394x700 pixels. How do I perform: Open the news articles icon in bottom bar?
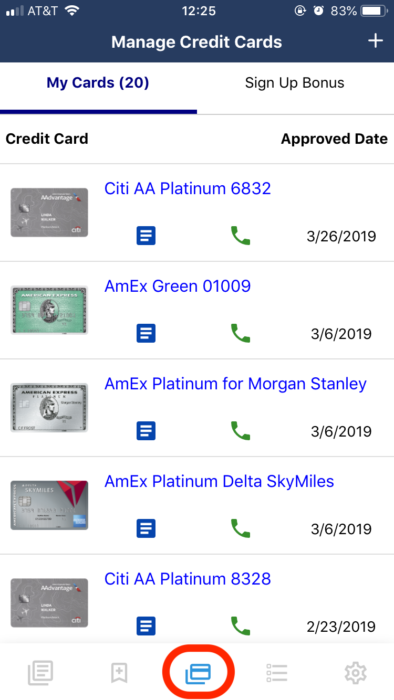41,673
